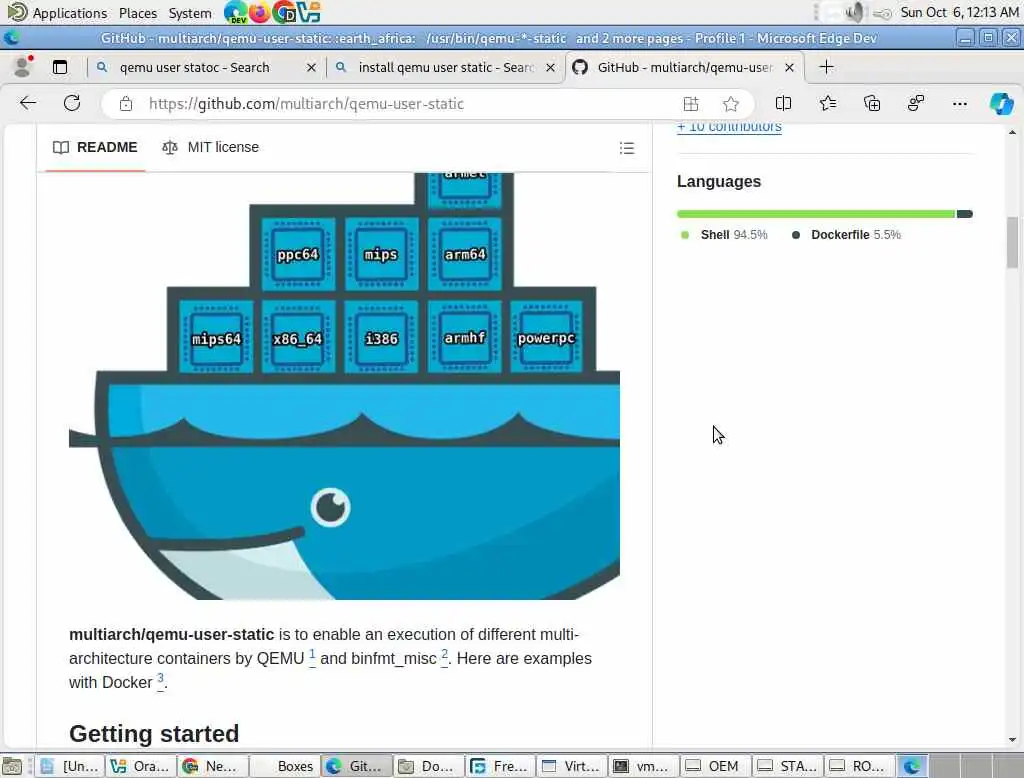
Task: Open the browser profile sharing icon
Action: coord(916,103)
